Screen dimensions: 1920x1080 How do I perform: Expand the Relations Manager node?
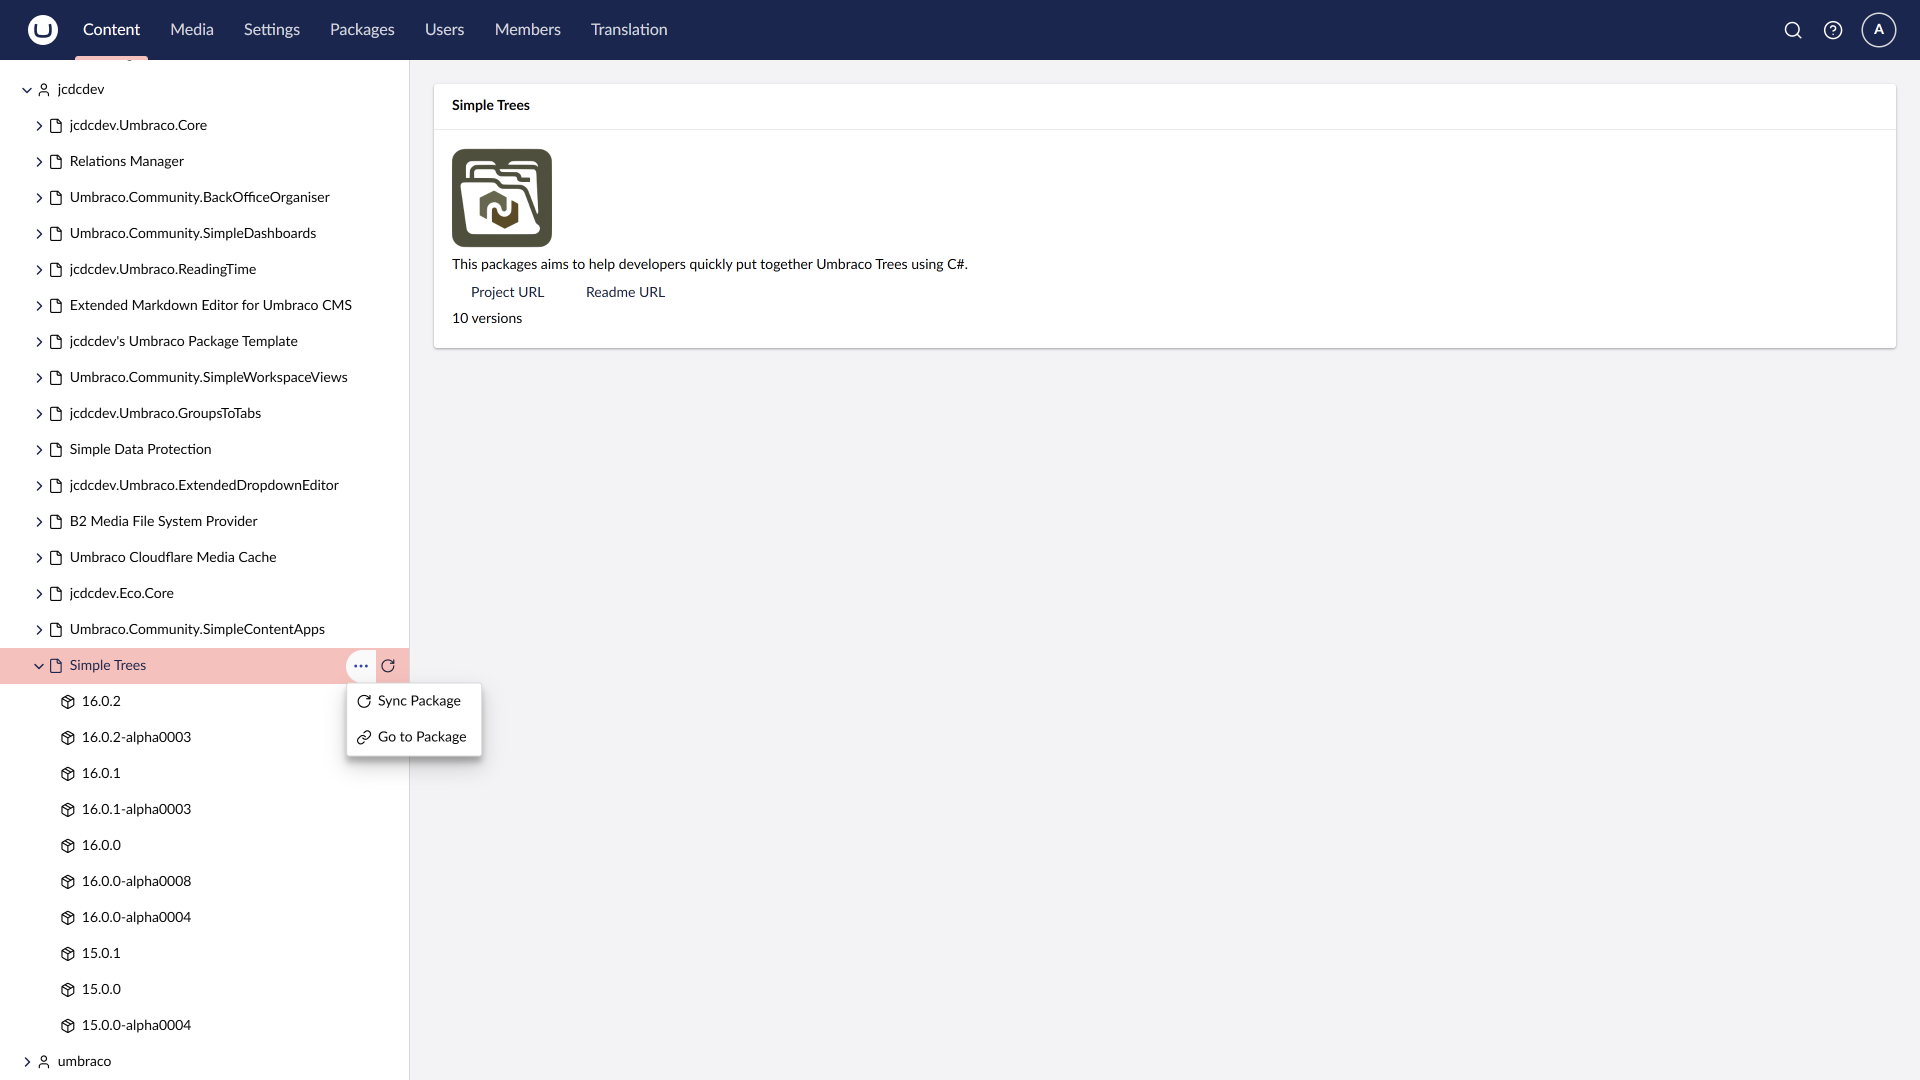coord(40,161)
